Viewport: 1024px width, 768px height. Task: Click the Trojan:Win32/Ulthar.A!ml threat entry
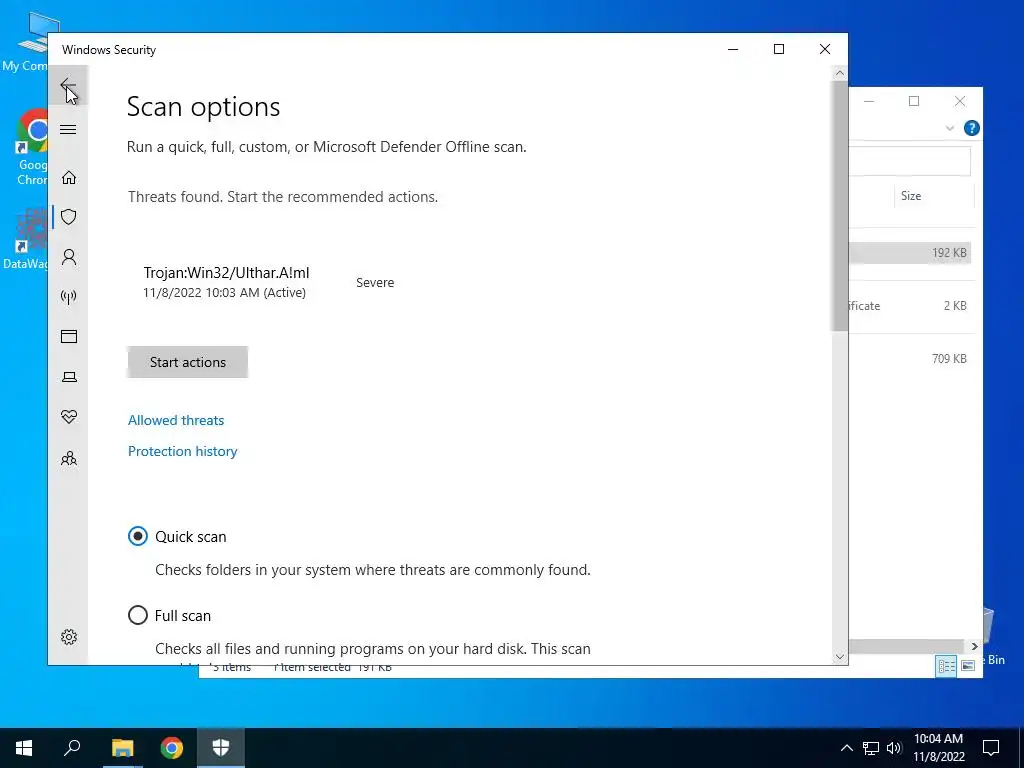pyautogui.click(x=226, y=282)
